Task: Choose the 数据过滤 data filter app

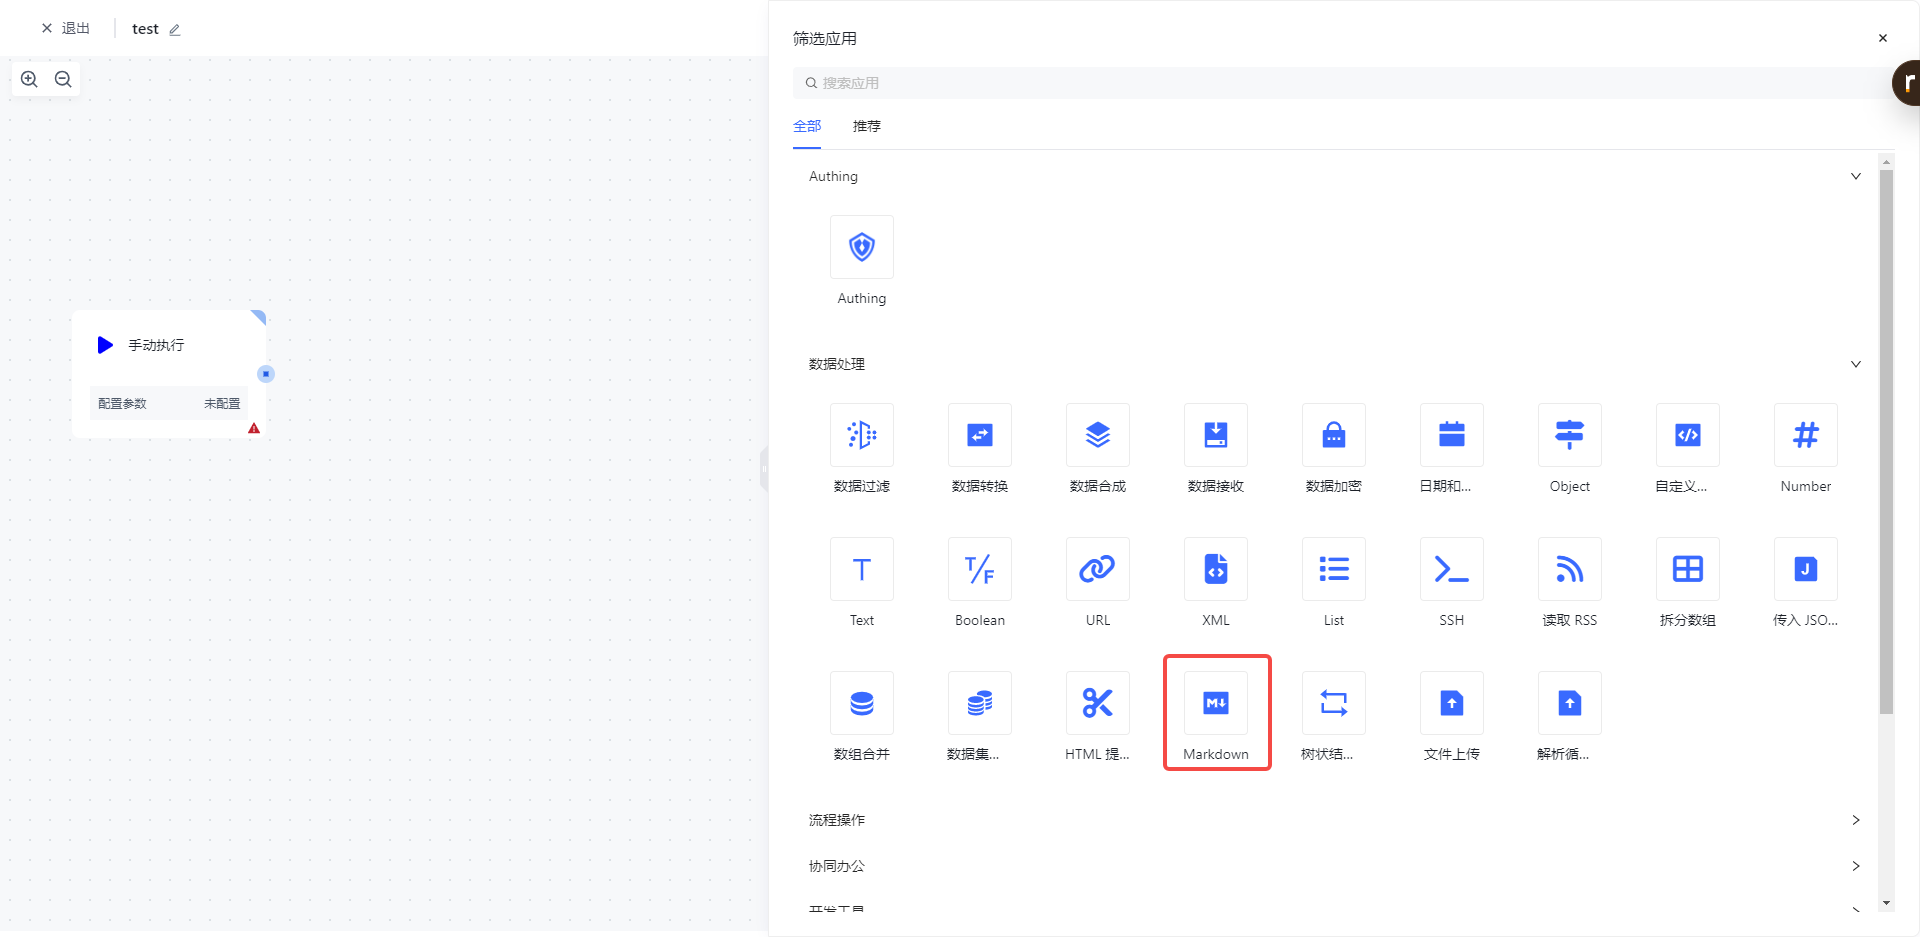Action: click(x=861, y=436)
